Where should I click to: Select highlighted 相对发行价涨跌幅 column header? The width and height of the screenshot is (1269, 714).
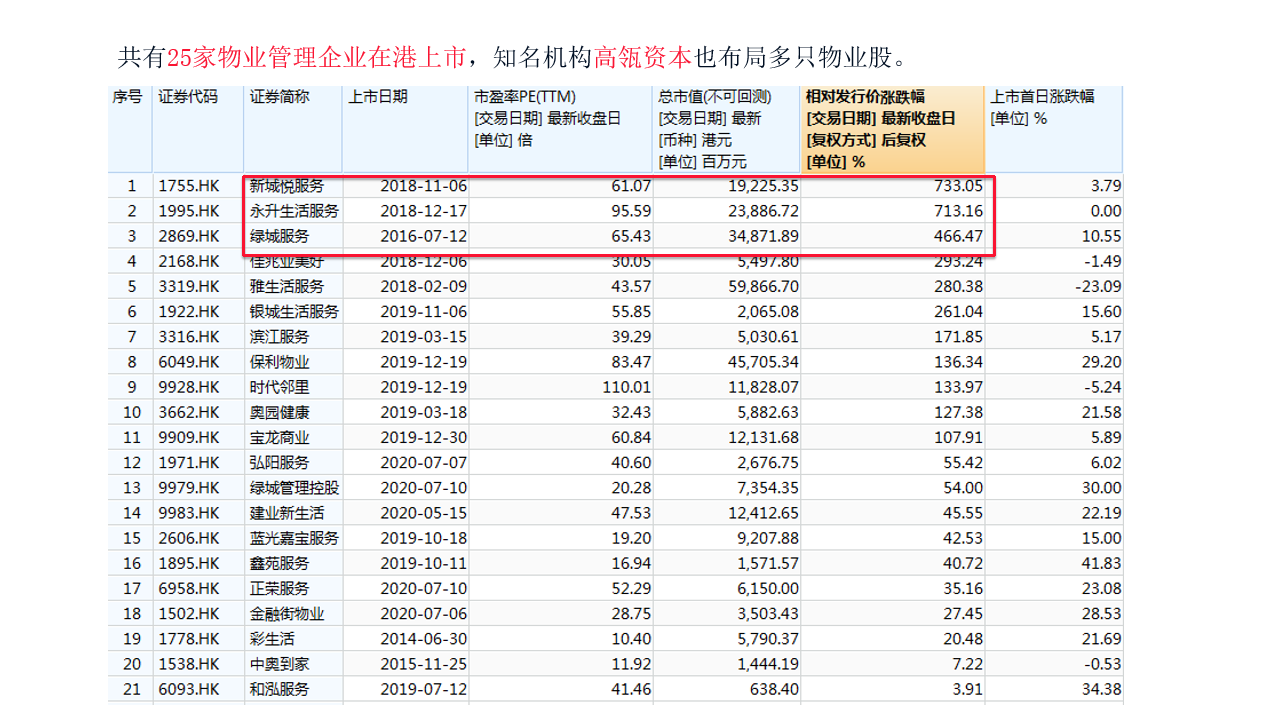pyautogui.click(x=866, y=97)
